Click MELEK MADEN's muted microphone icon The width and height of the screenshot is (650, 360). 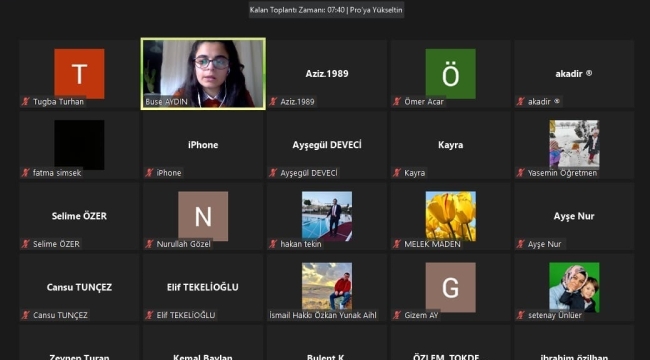[397, 244]
